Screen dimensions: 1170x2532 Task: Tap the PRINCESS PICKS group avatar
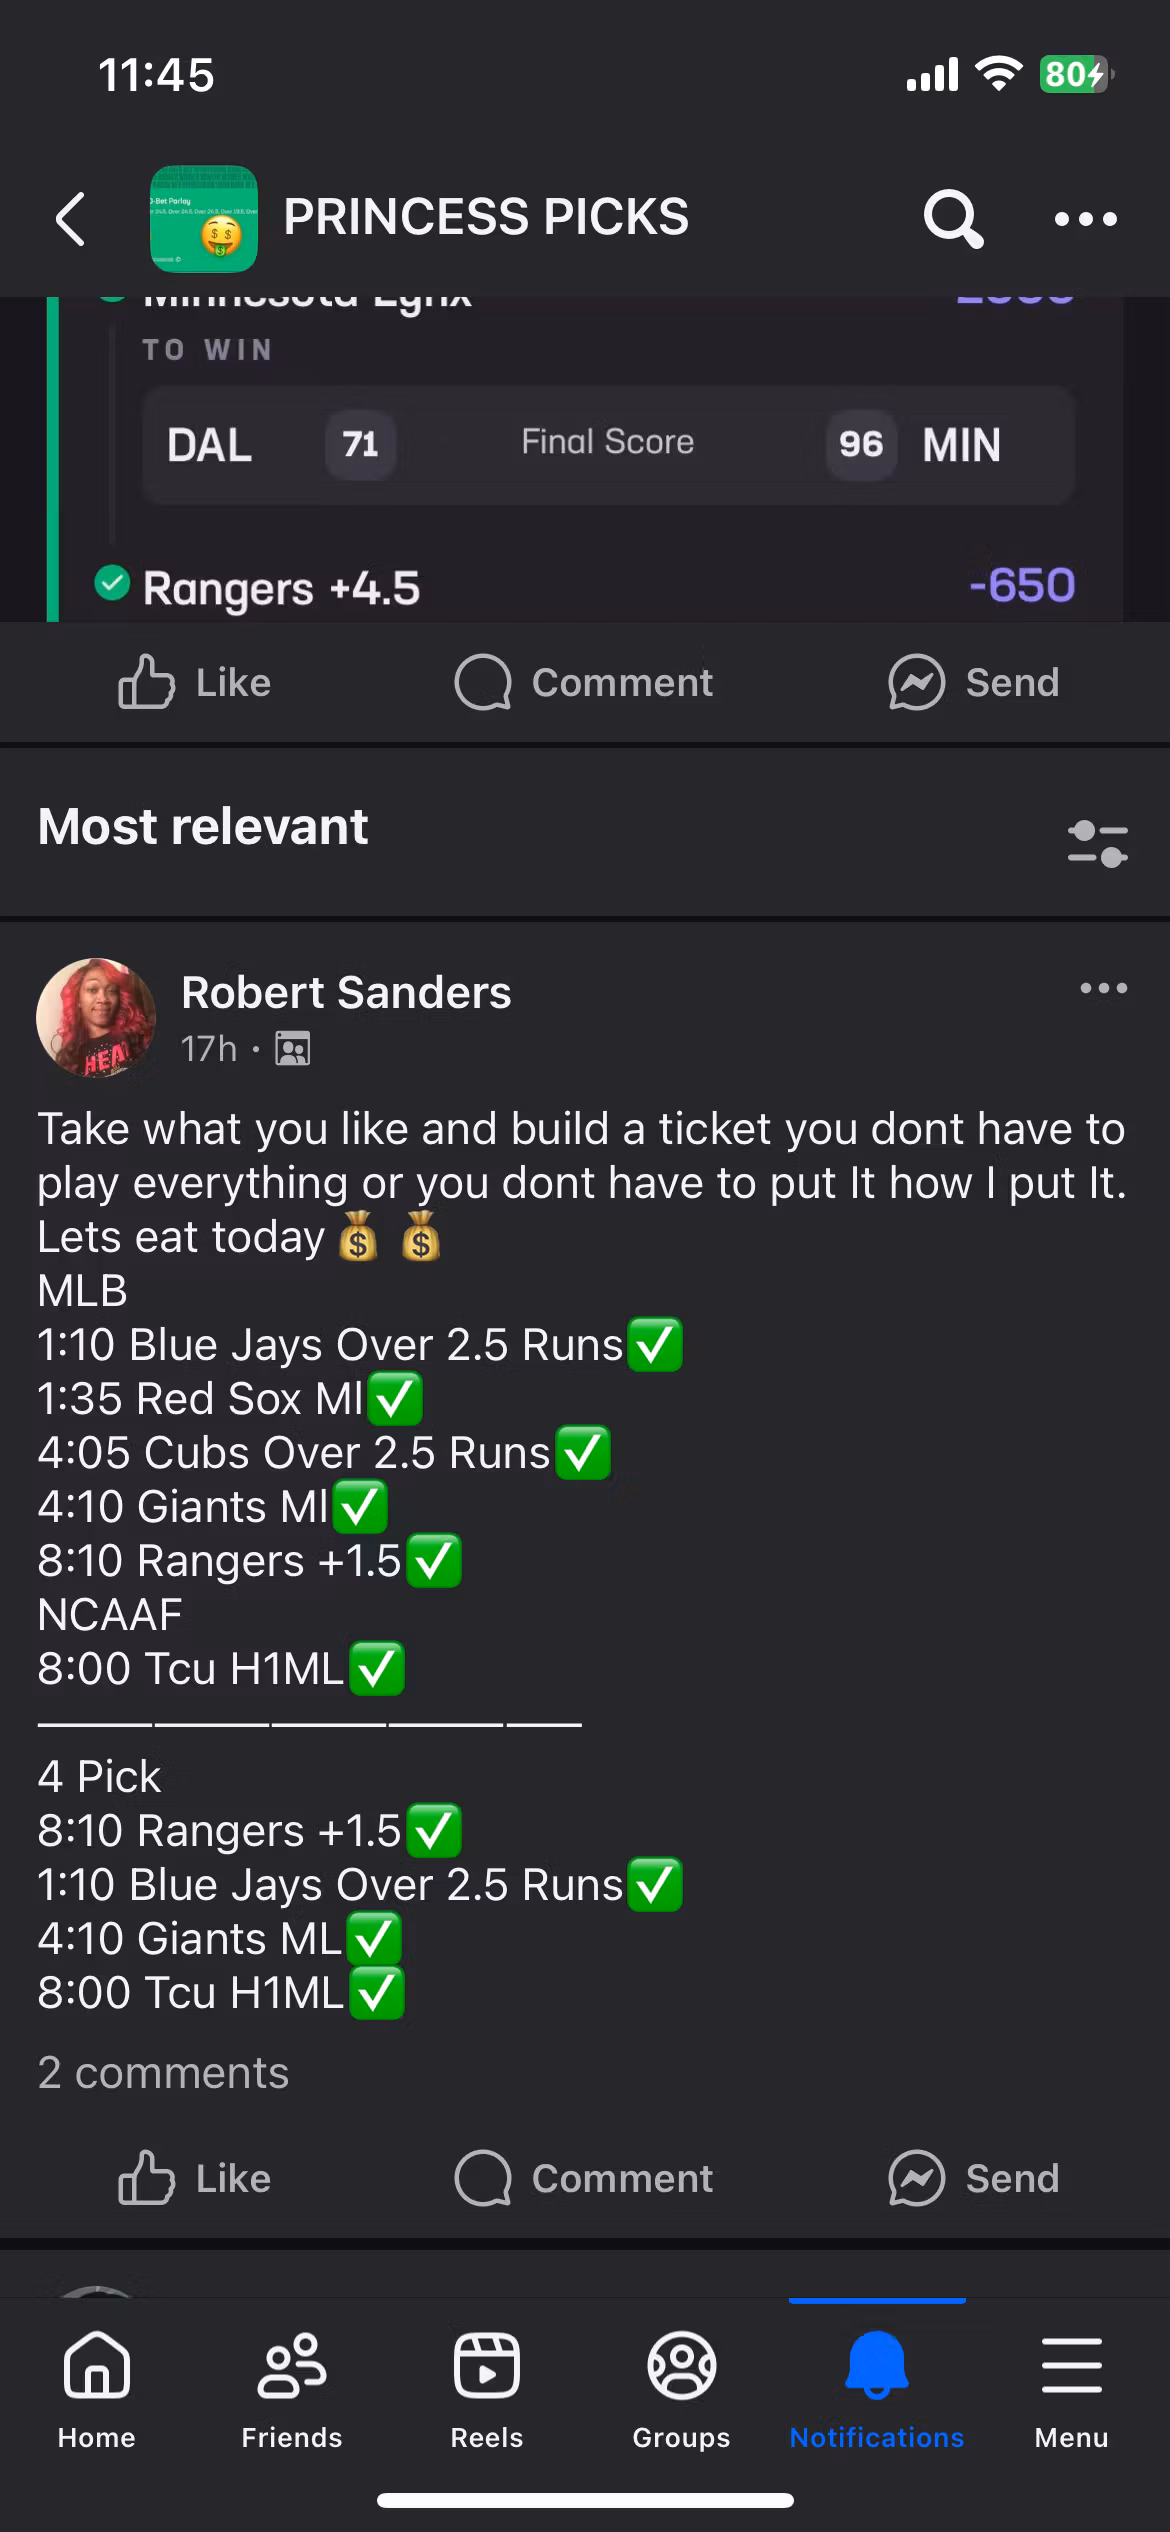(x=204, y=219)
